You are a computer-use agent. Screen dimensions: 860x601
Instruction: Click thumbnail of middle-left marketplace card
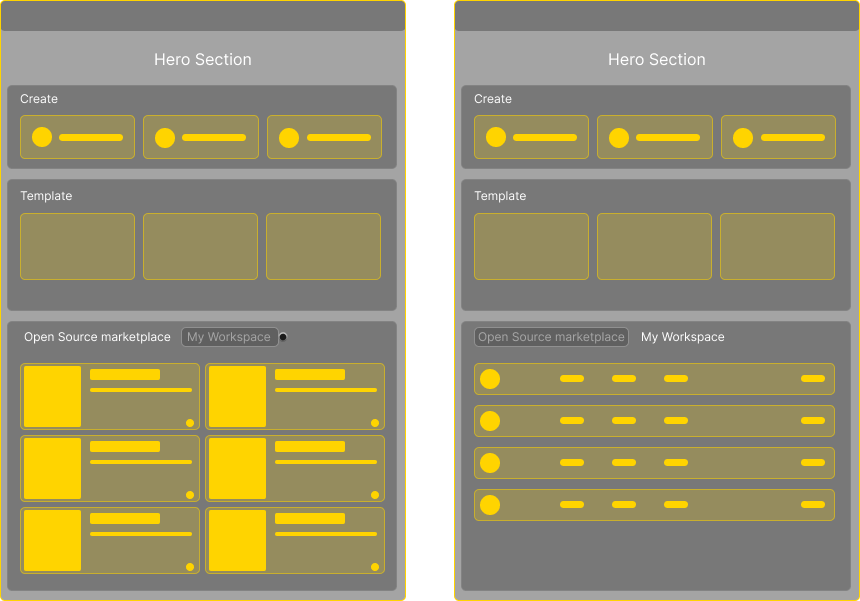pyautogui.click(x=52, y=469)
